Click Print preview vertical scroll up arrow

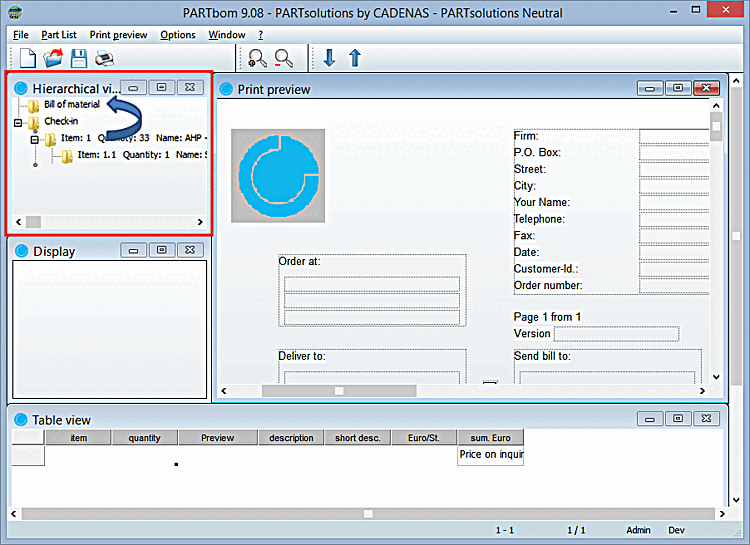716,105
